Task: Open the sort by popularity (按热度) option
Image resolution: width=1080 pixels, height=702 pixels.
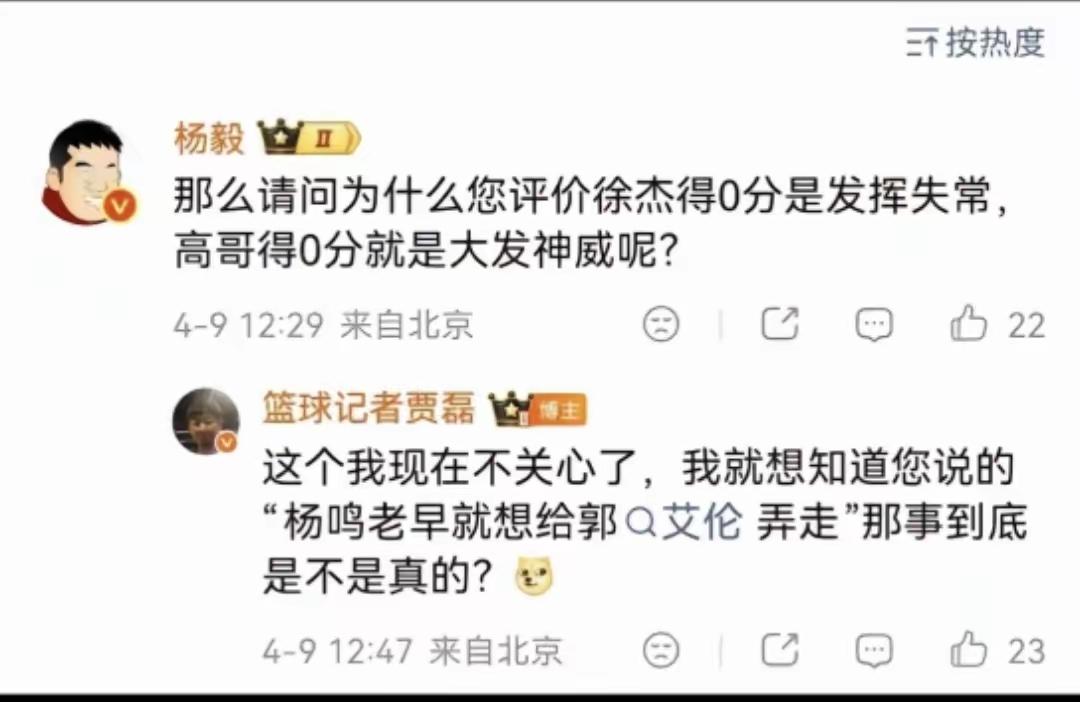Action: click(975, 43)
